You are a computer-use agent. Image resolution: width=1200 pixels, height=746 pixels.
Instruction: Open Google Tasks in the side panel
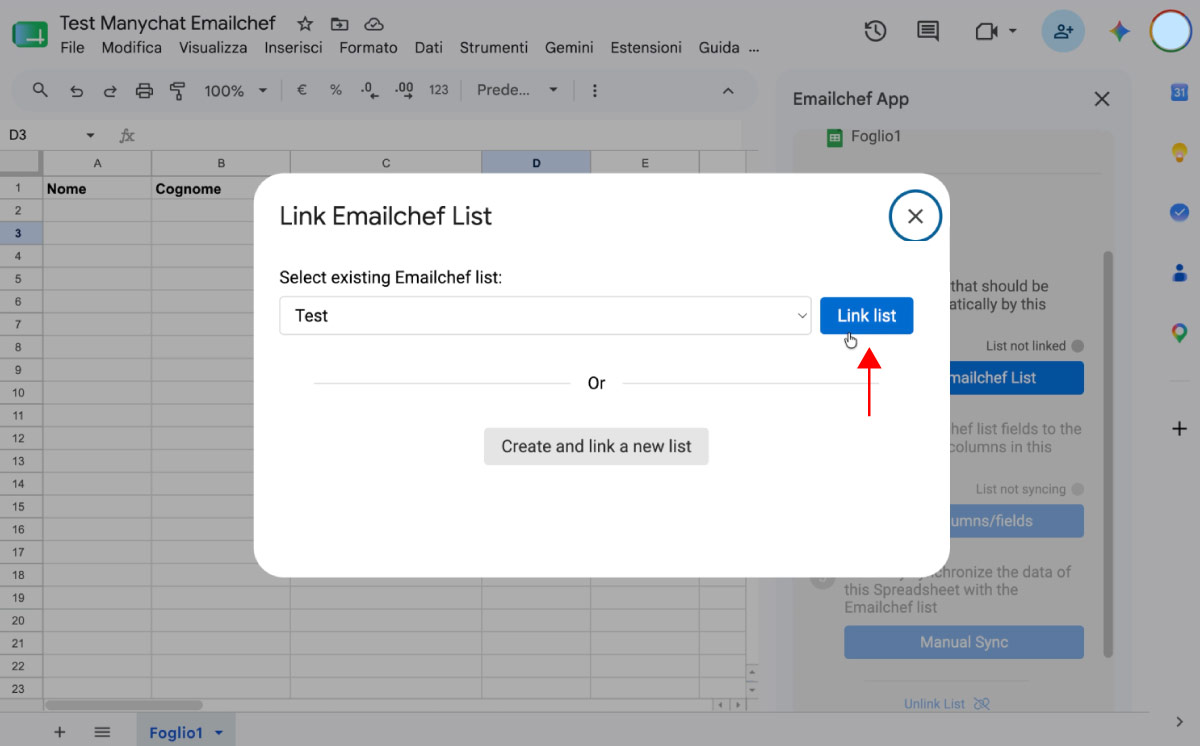tap(1179, 212)
